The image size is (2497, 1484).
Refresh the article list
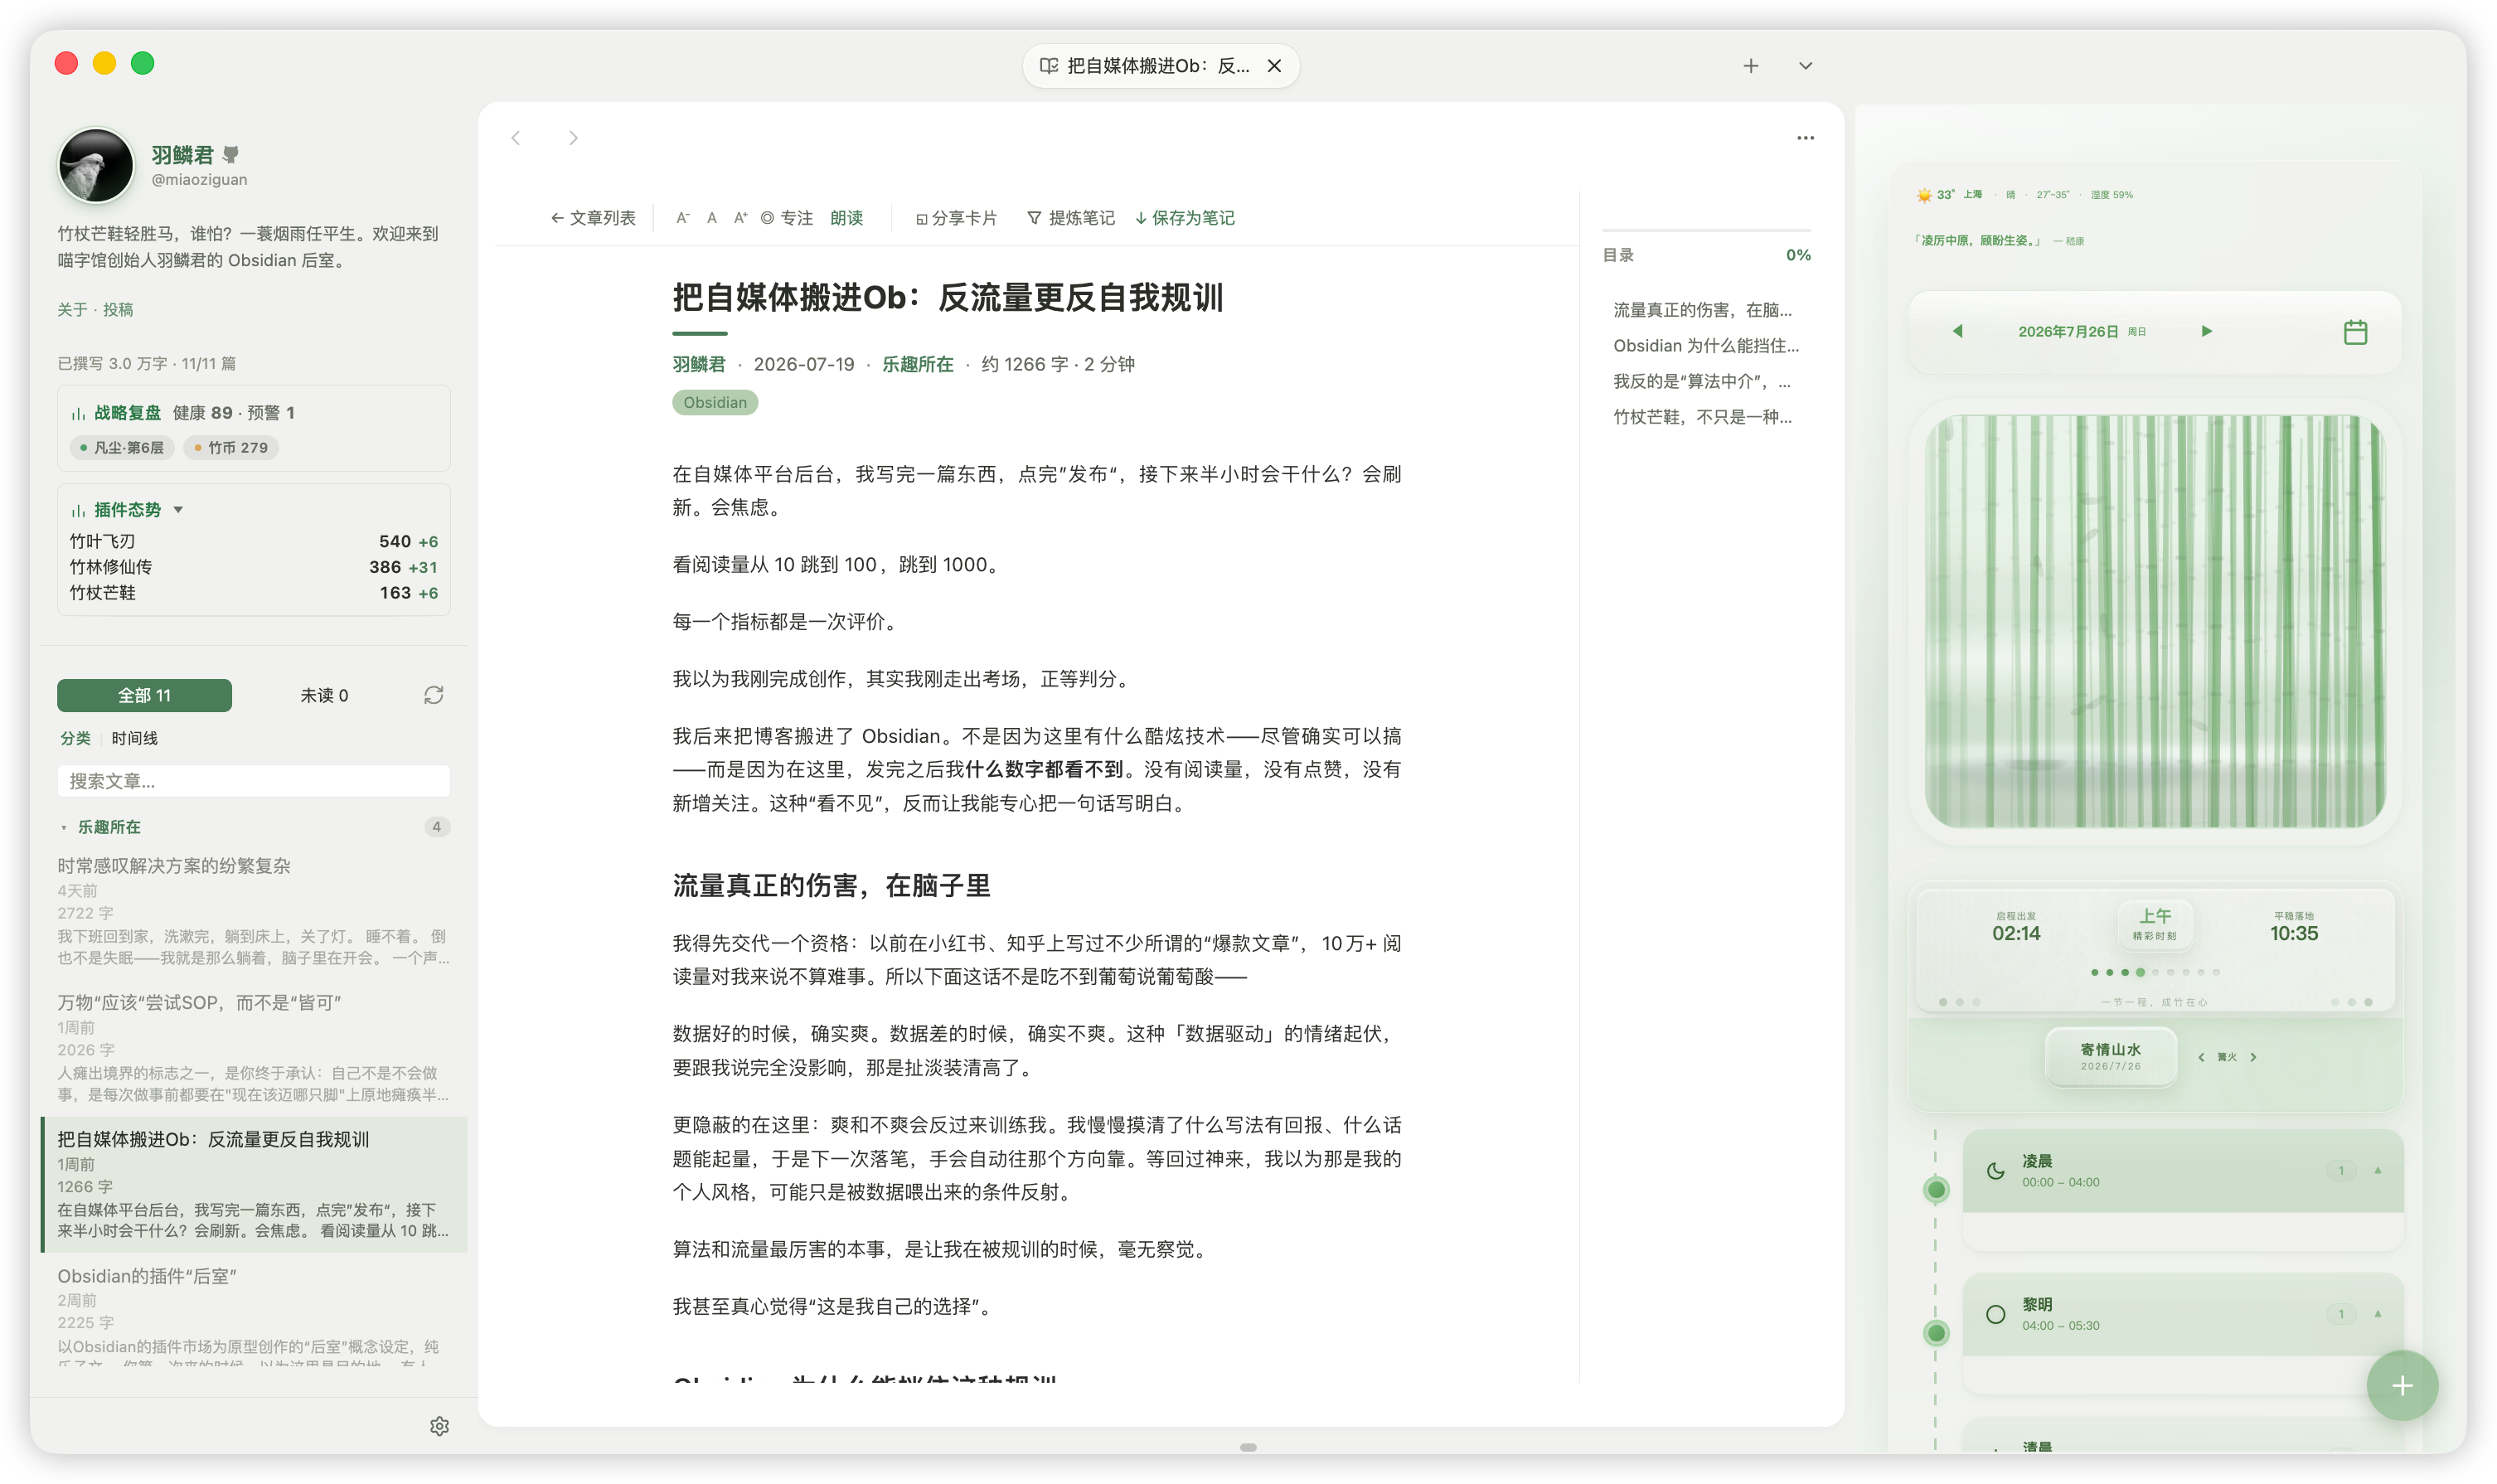point(433,695)
